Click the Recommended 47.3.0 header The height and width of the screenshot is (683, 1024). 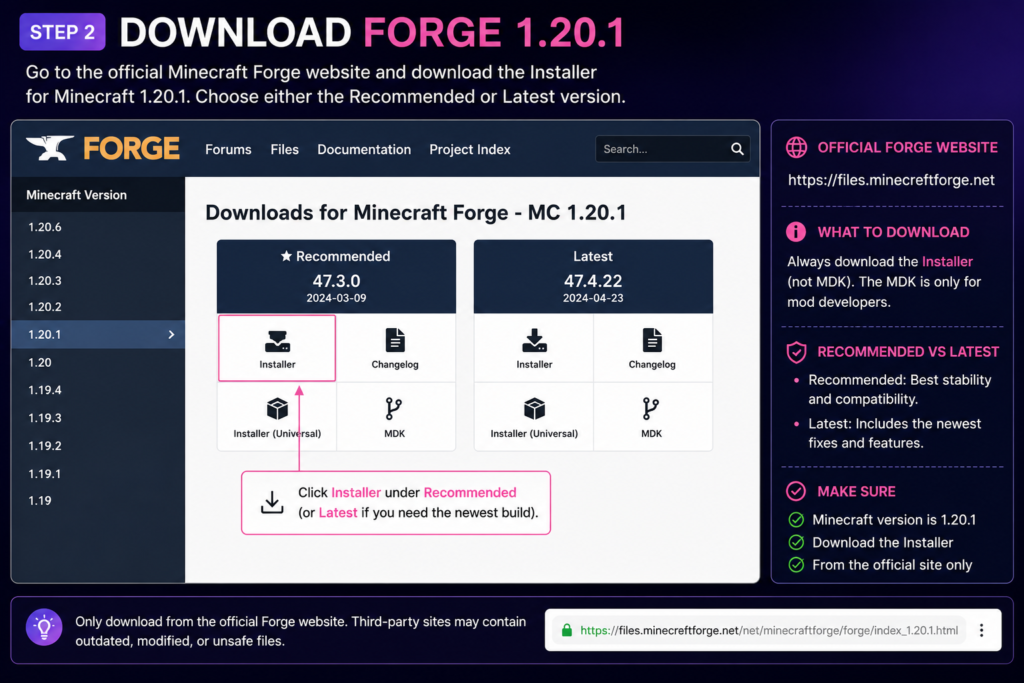point(336,276)
